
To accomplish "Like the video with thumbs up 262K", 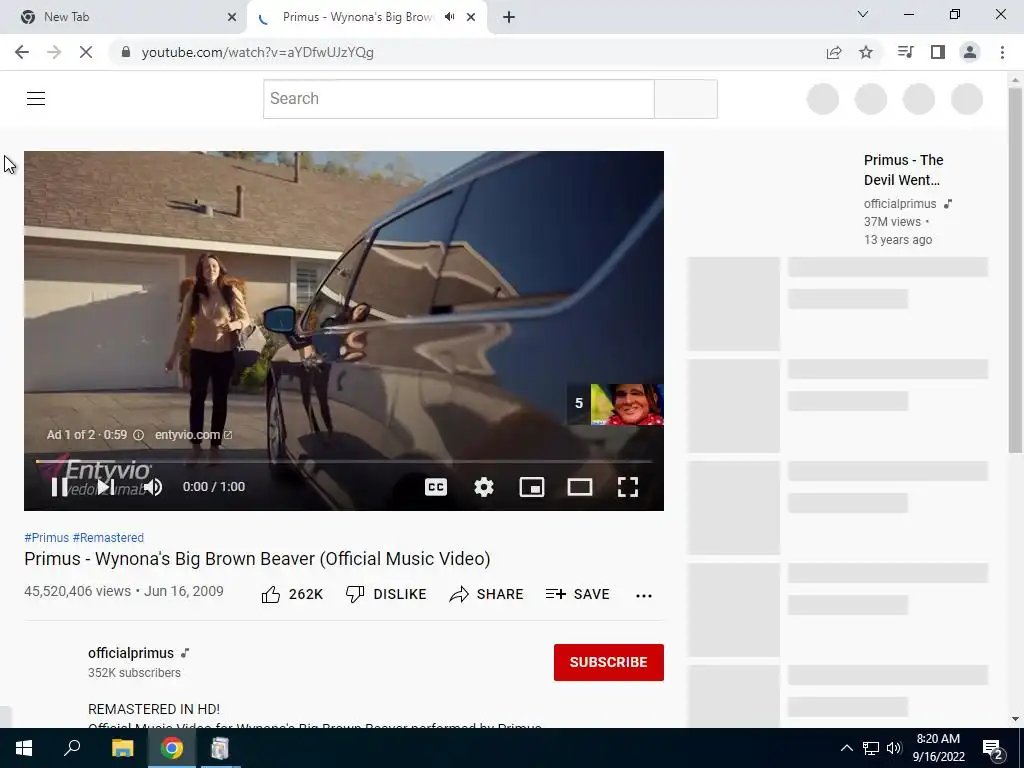I will [x=292, y=594].
